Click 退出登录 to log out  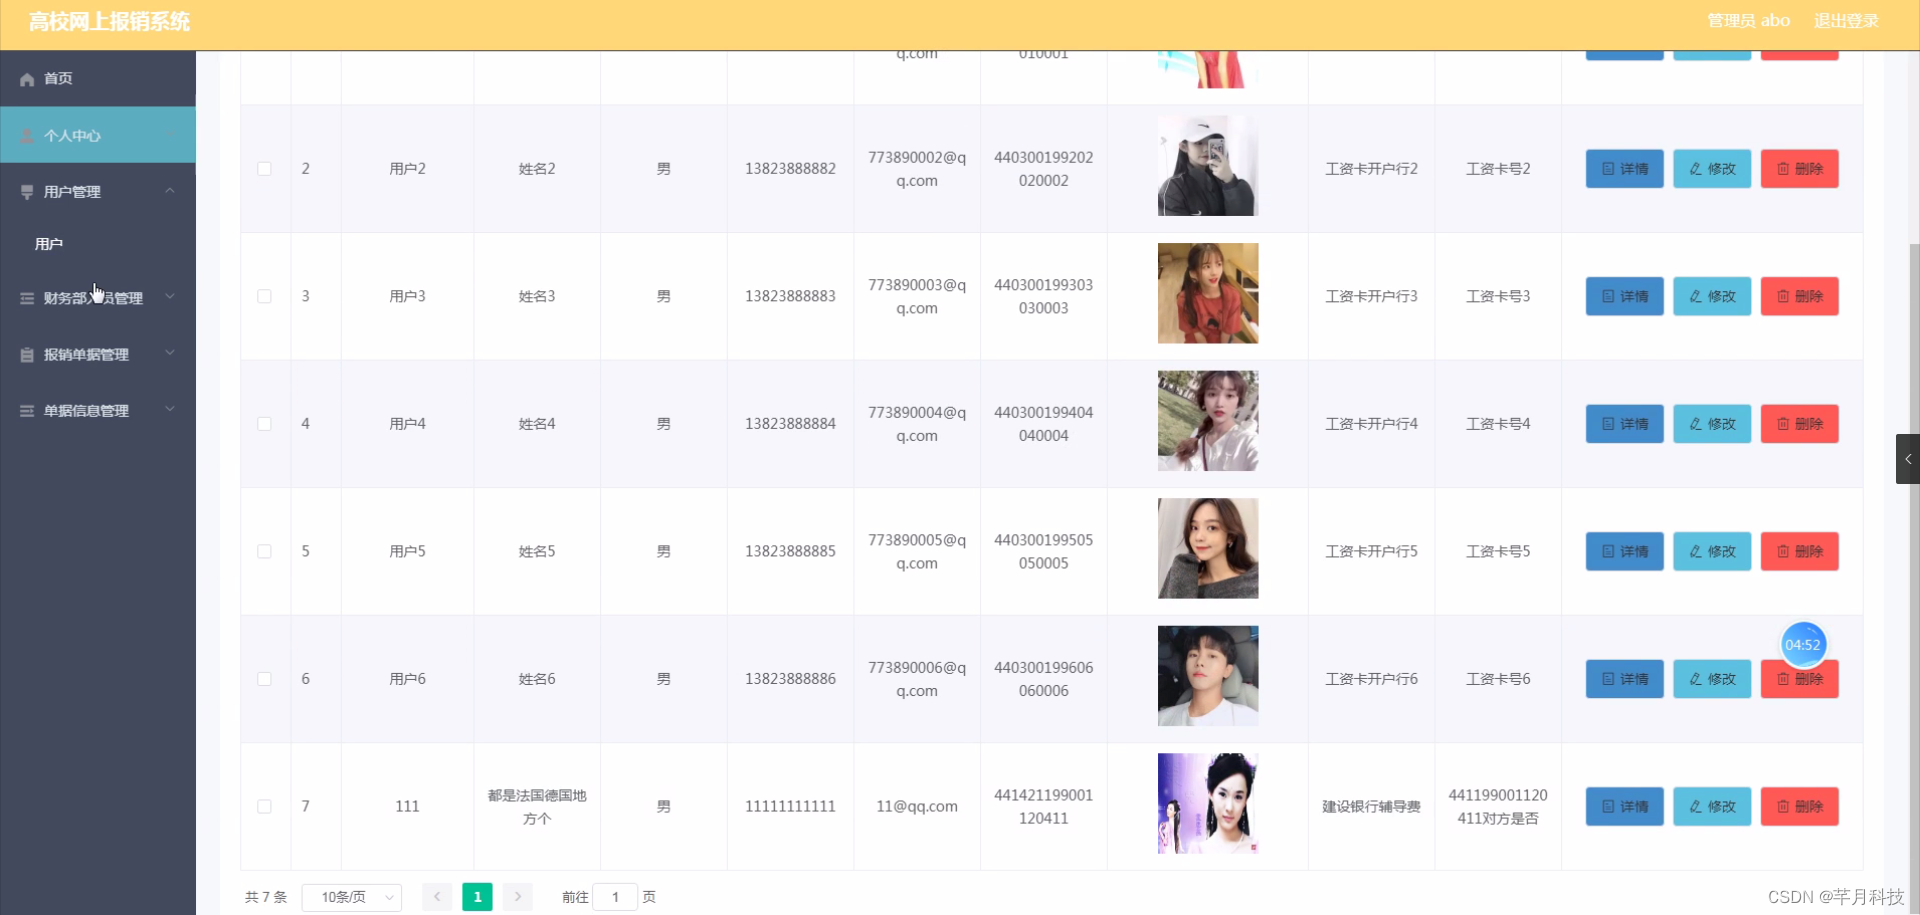point(1847,20)
